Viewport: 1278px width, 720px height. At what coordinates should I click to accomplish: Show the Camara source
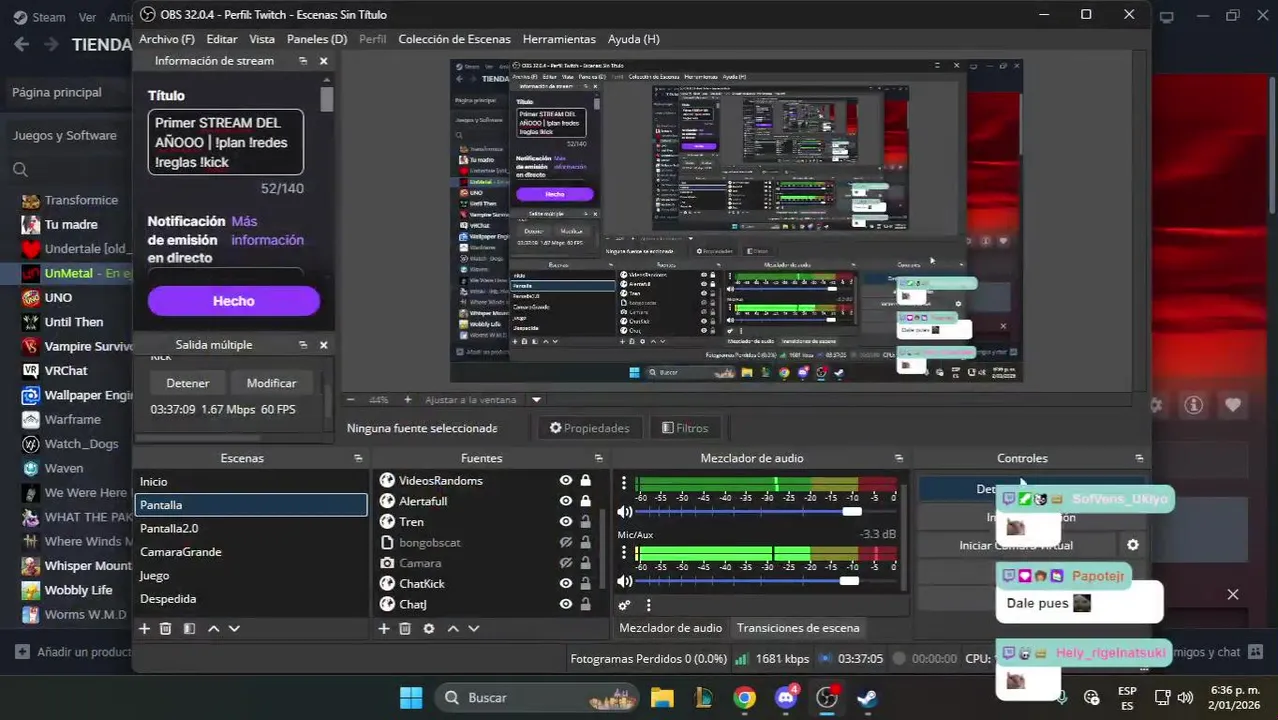[x=566, y=563]
